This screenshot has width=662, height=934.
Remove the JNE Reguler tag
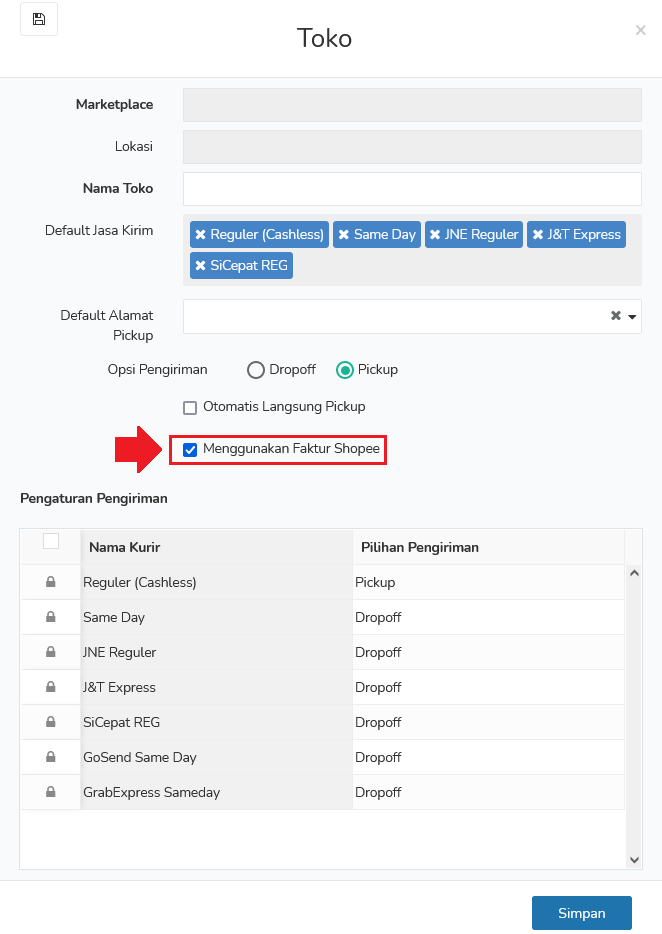[x=435, y=235]
